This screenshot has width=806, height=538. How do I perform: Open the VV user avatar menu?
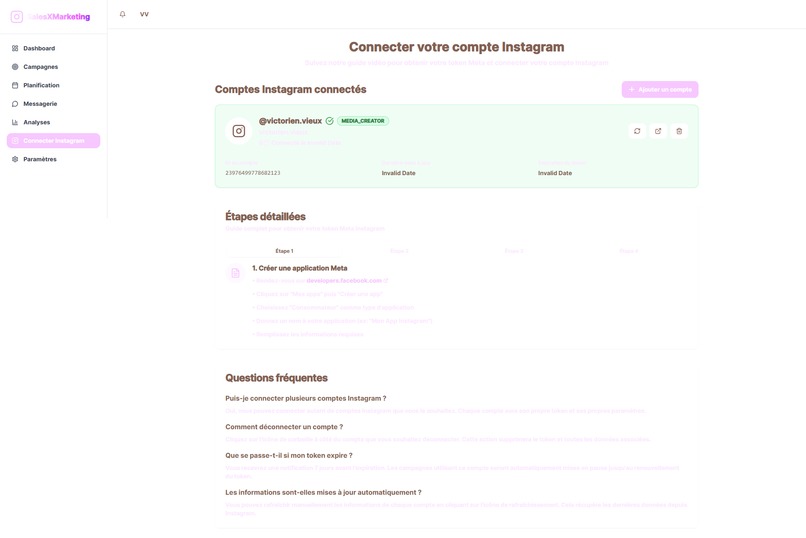tap(144, 14)
